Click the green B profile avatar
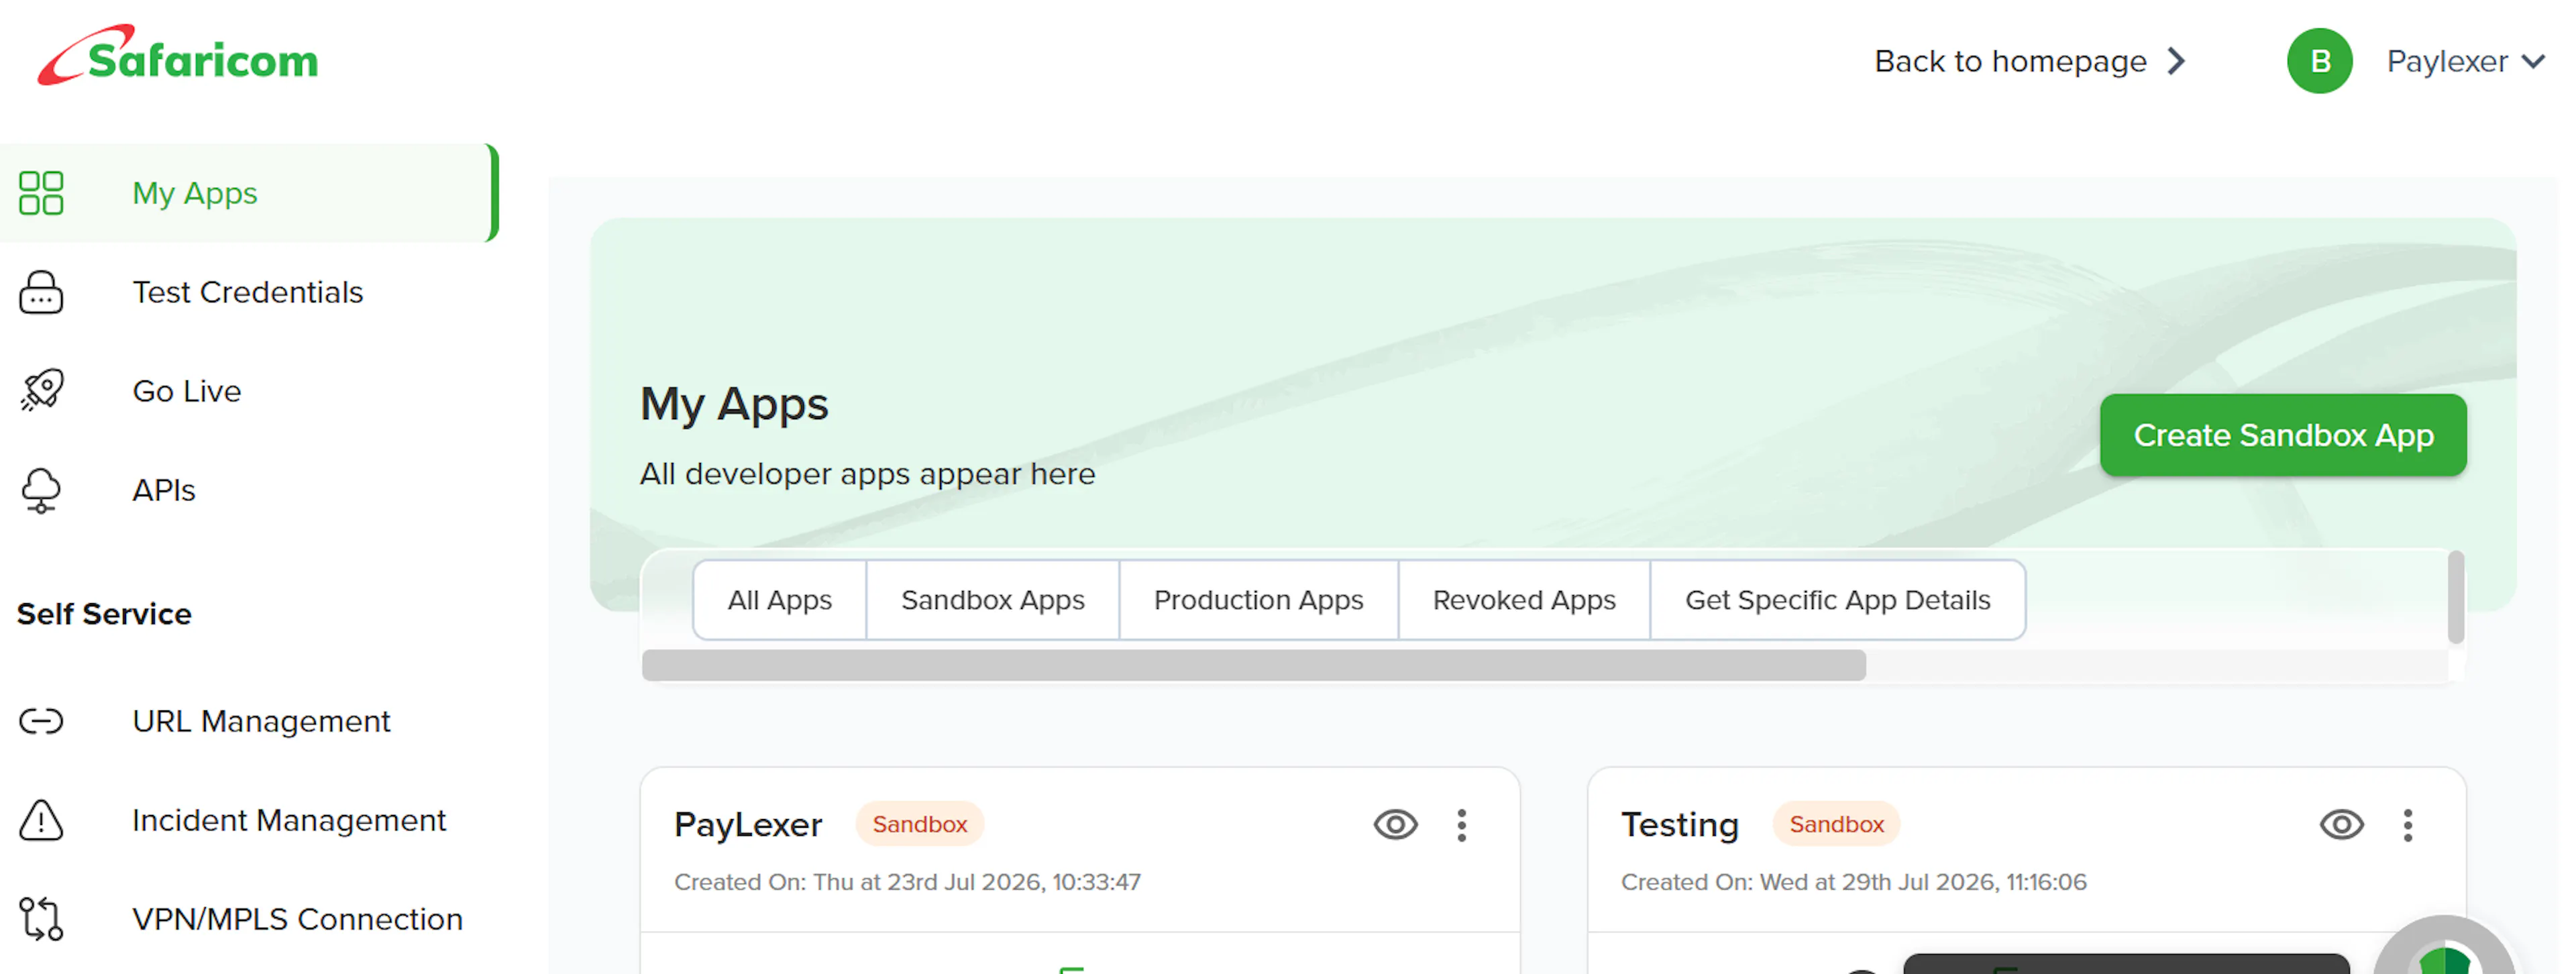The image size is (2576, 974). click(2320, 61)
